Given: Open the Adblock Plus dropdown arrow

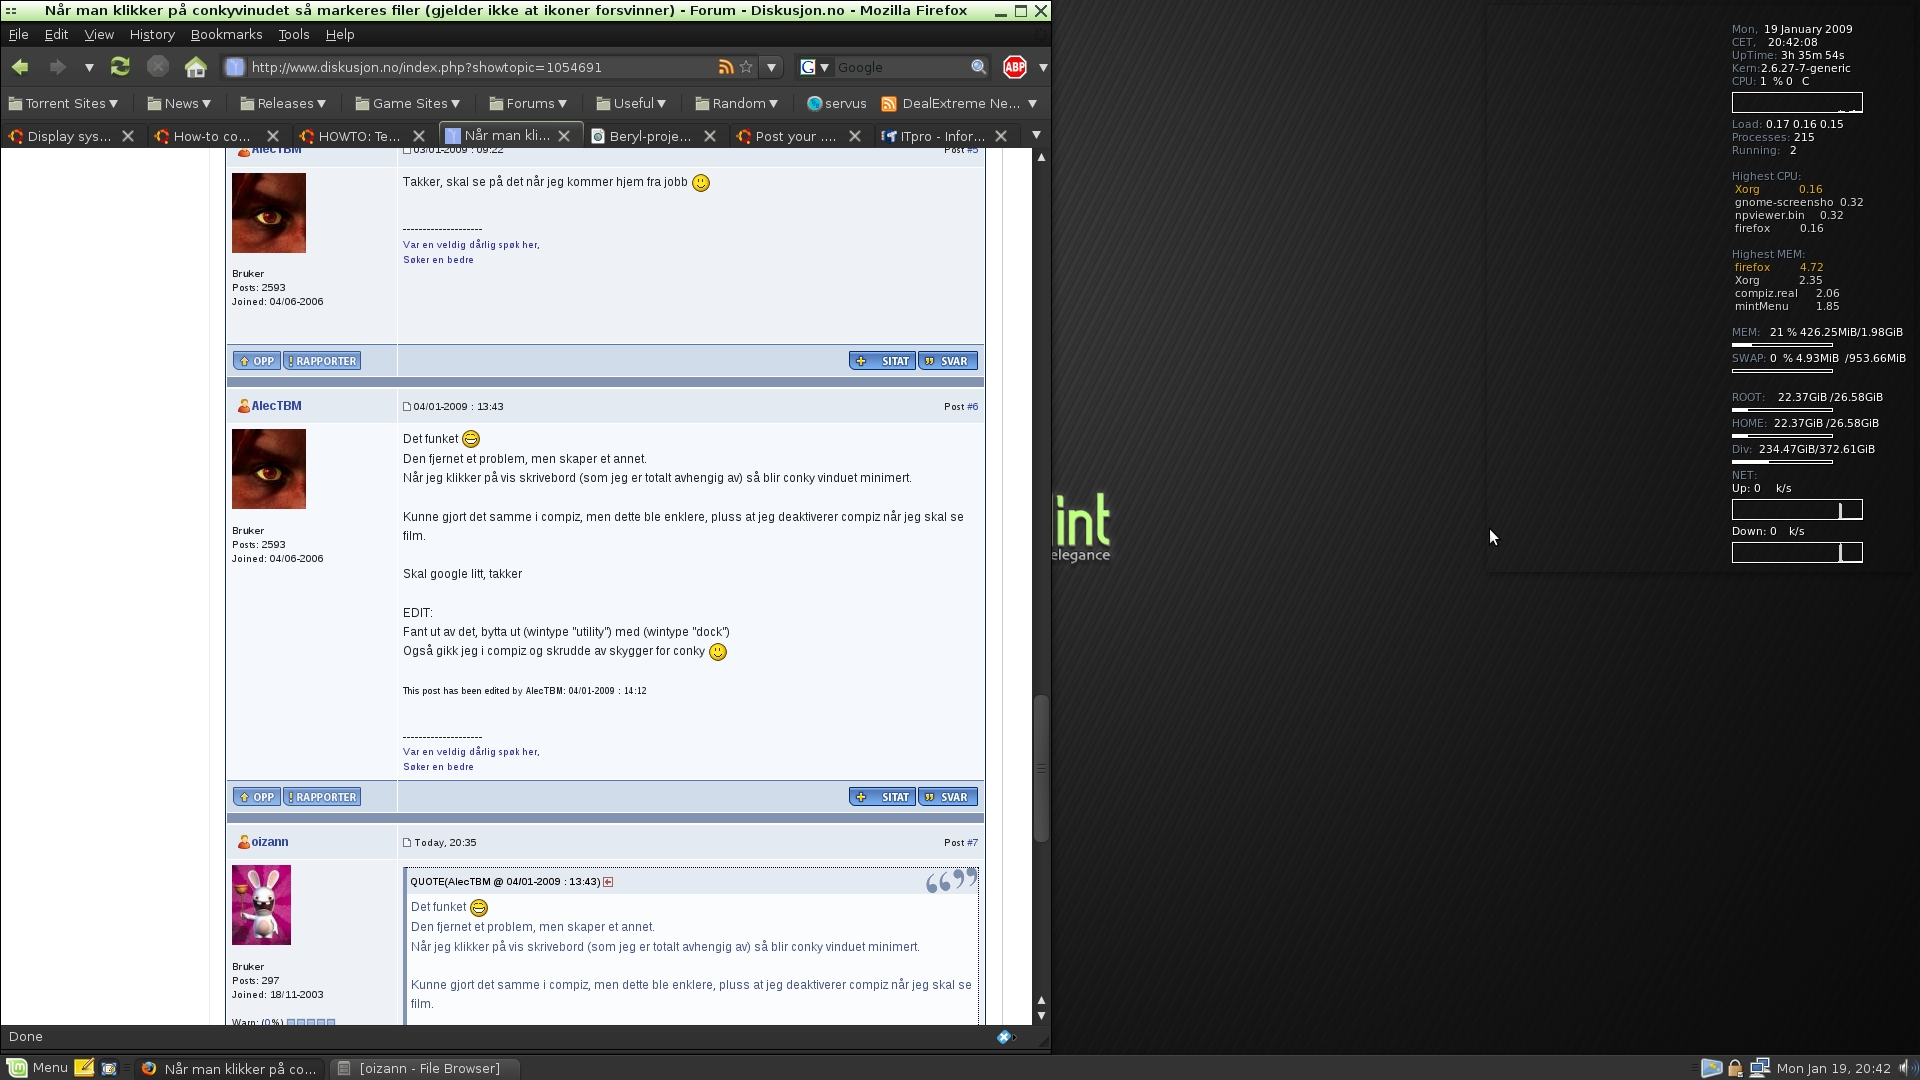Looking at the screenshot, I should [1043, 67].
